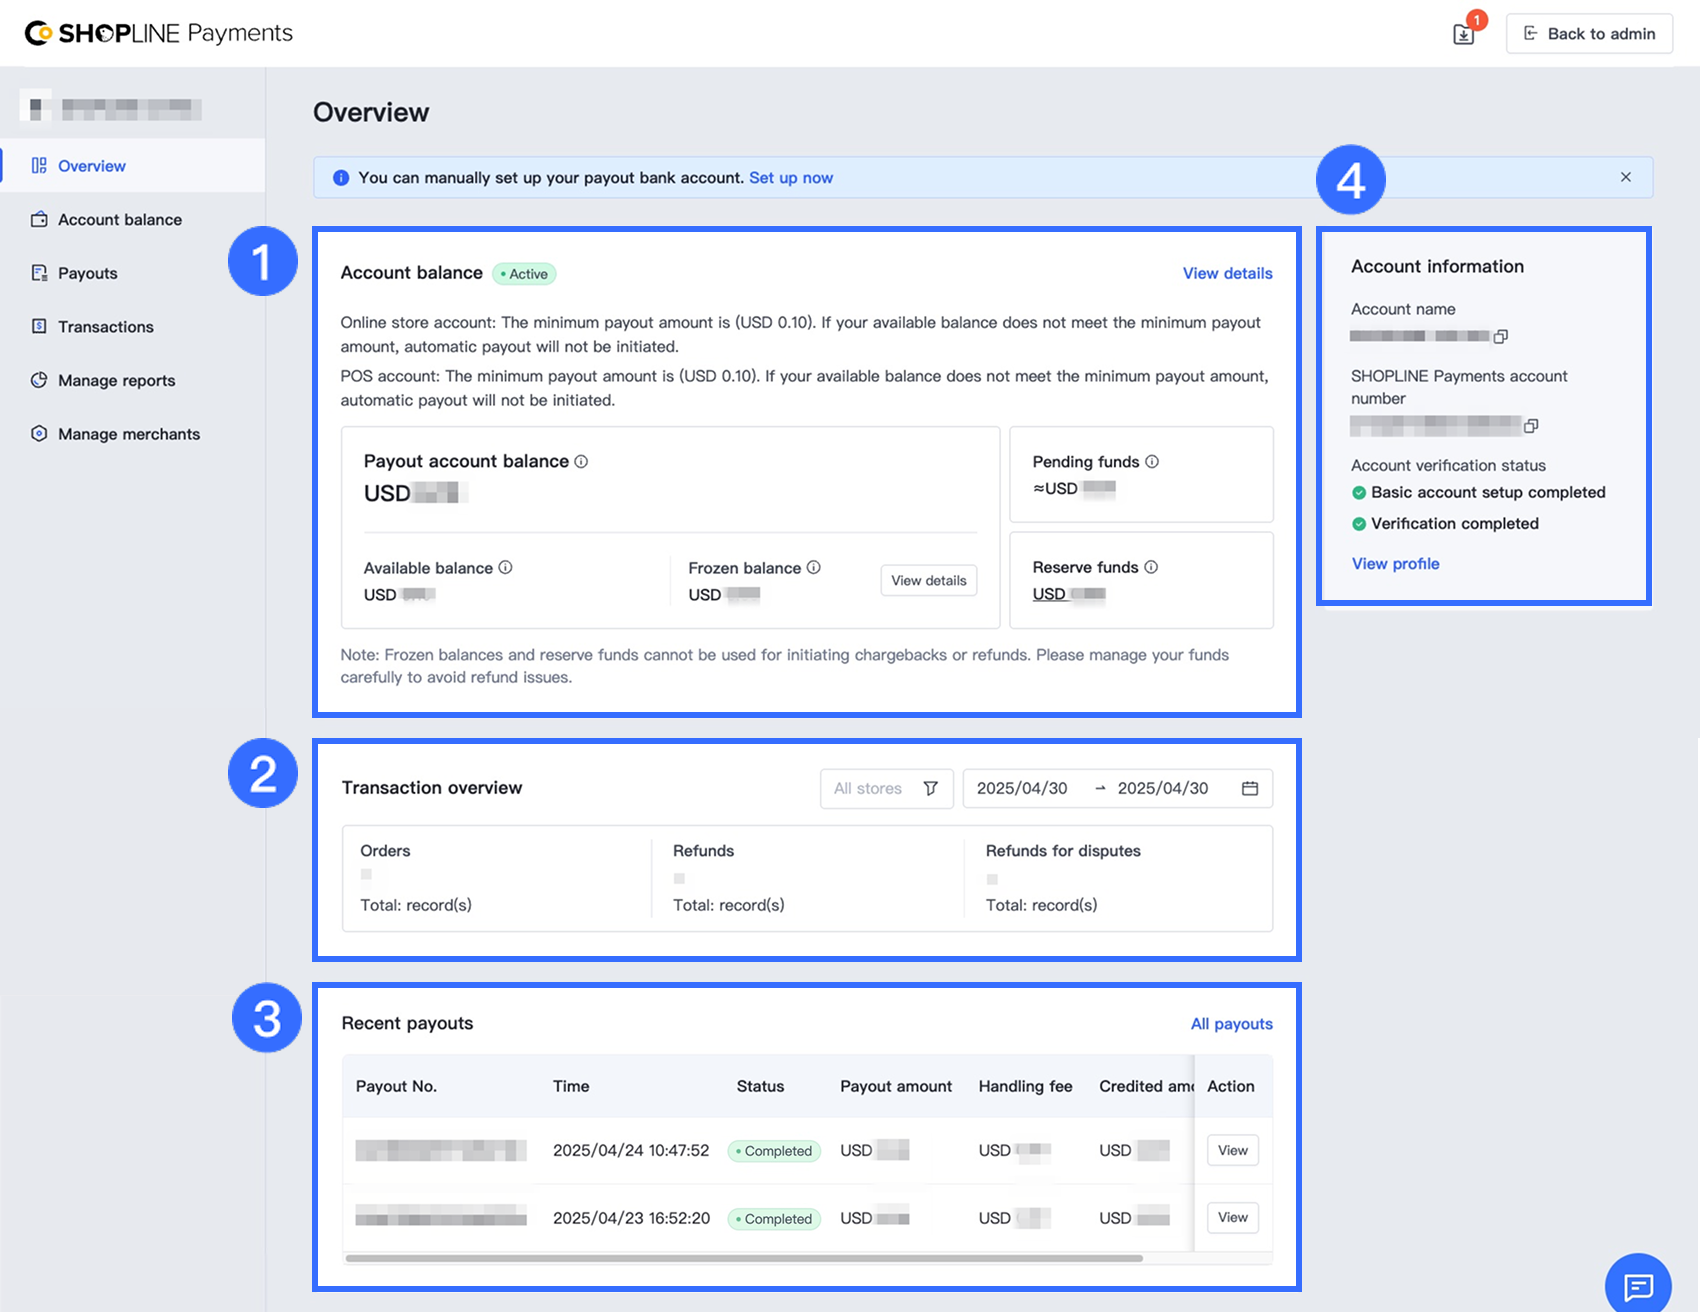
Task: Click All payouts link
Action: click(x=1231, y=1024)
